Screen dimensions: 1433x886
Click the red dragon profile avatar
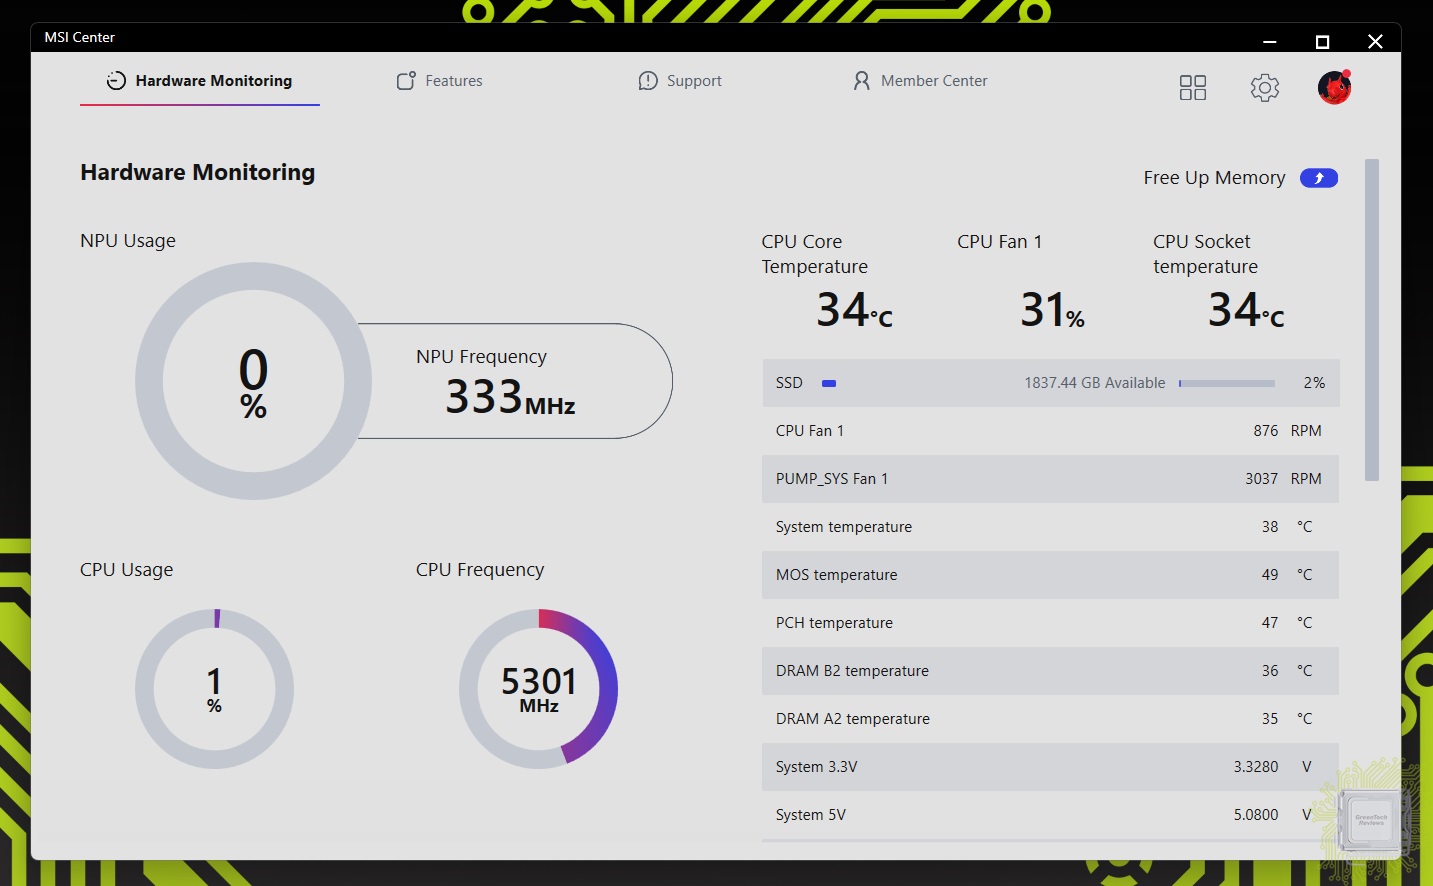[x=1335, y=88]
